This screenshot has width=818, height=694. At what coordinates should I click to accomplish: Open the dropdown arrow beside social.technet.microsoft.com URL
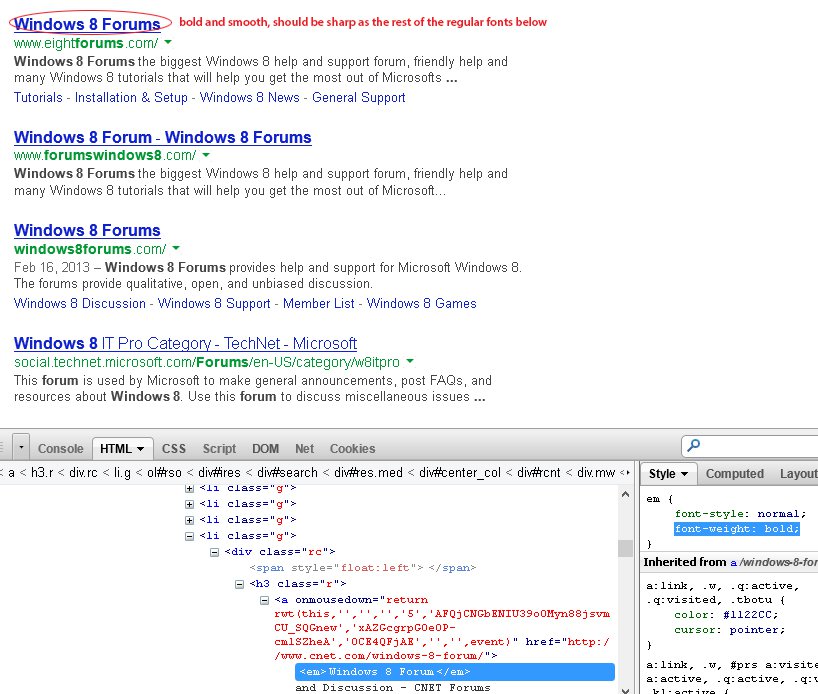point(410,361)
